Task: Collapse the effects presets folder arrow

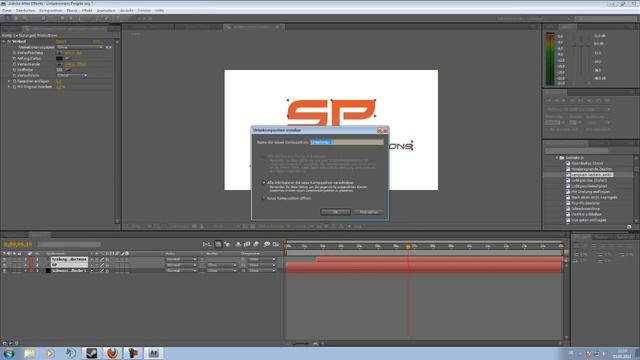Action: point(557,158)
